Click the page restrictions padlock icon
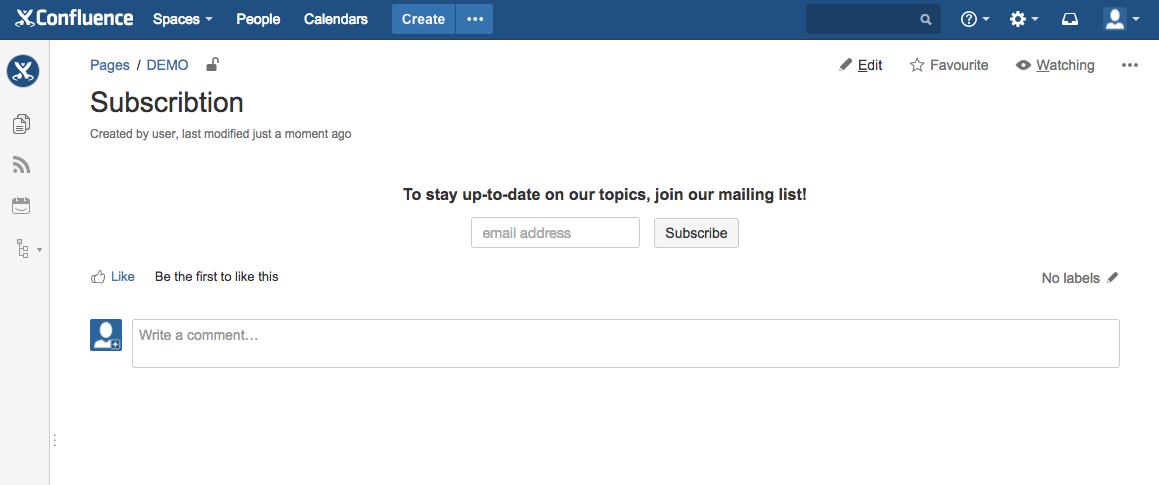The image size is (1159, 485). click(x=212, y=65)
